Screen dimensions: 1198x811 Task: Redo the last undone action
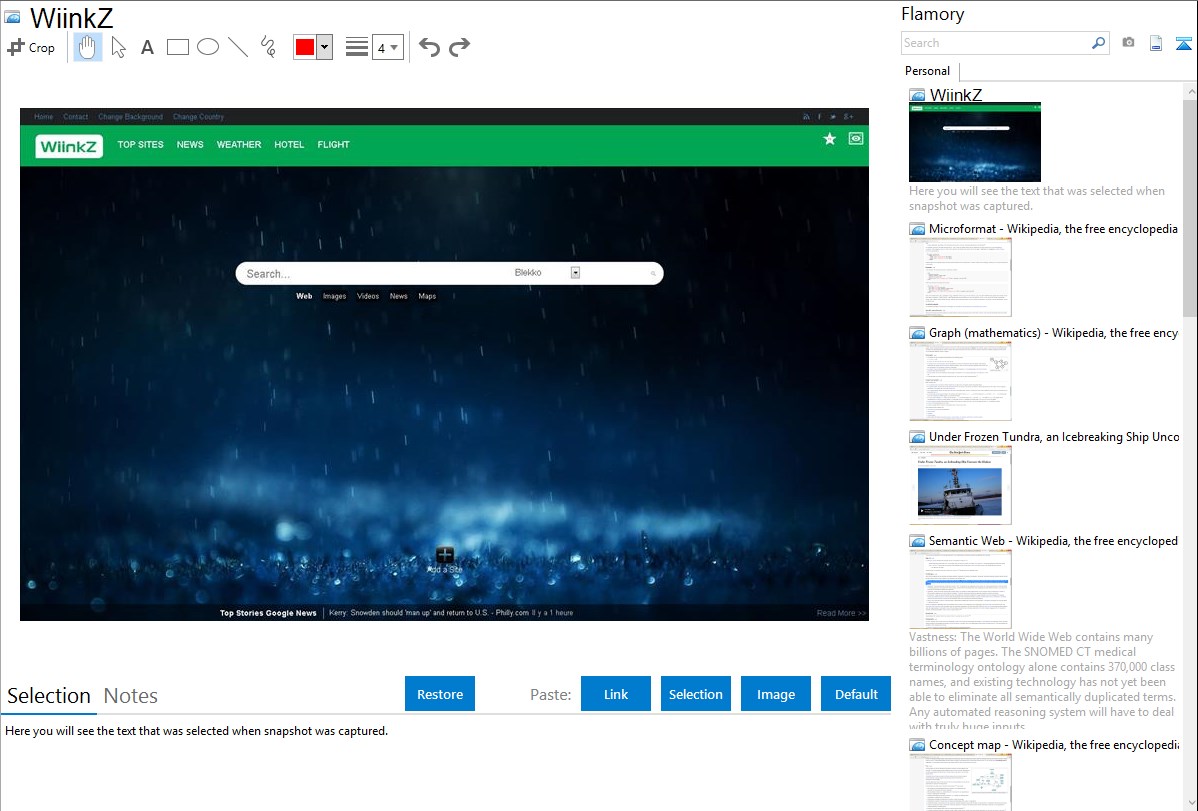pos(459,47)
